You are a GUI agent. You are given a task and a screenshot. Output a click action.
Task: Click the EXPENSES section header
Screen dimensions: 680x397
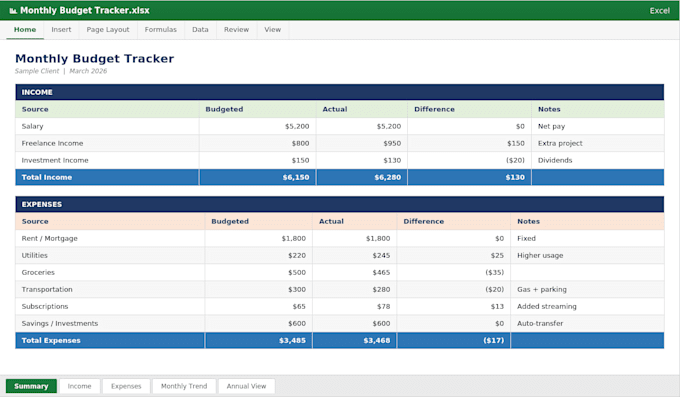click(340, 204)
